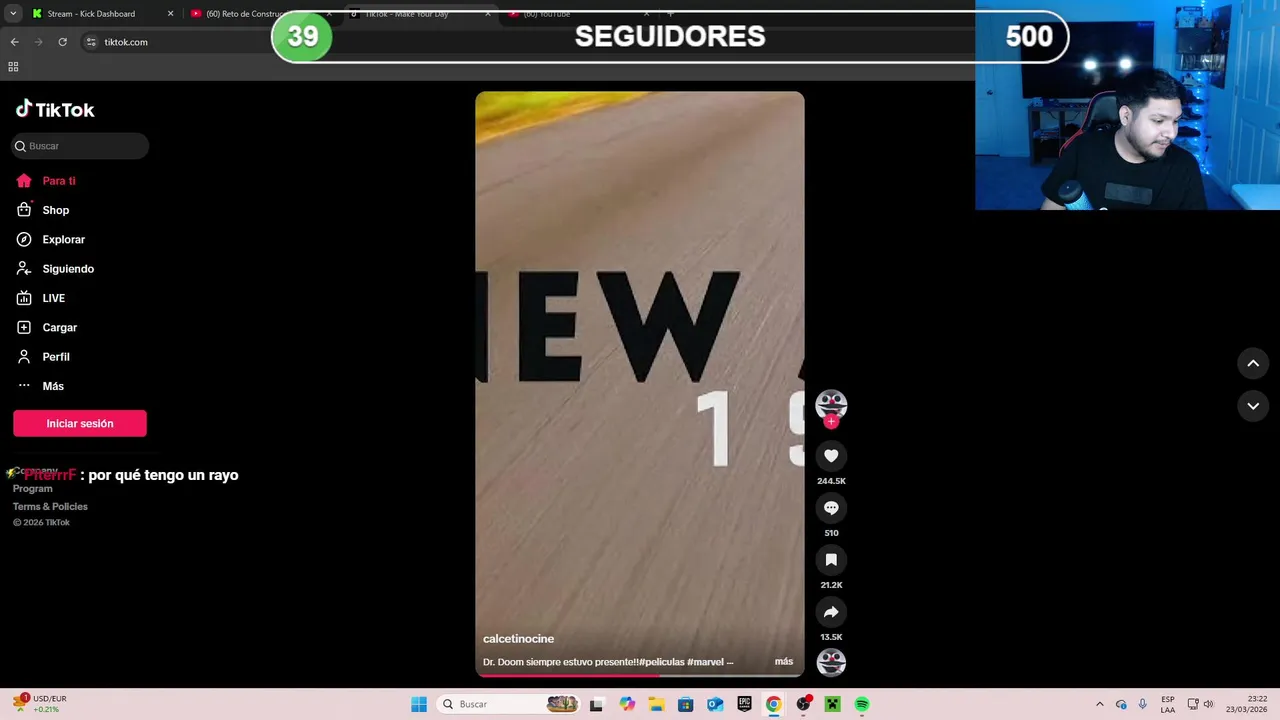The image size is (1280, 720).
Task: Save the video with the bookmark icon
Action: tap(831, 560)
